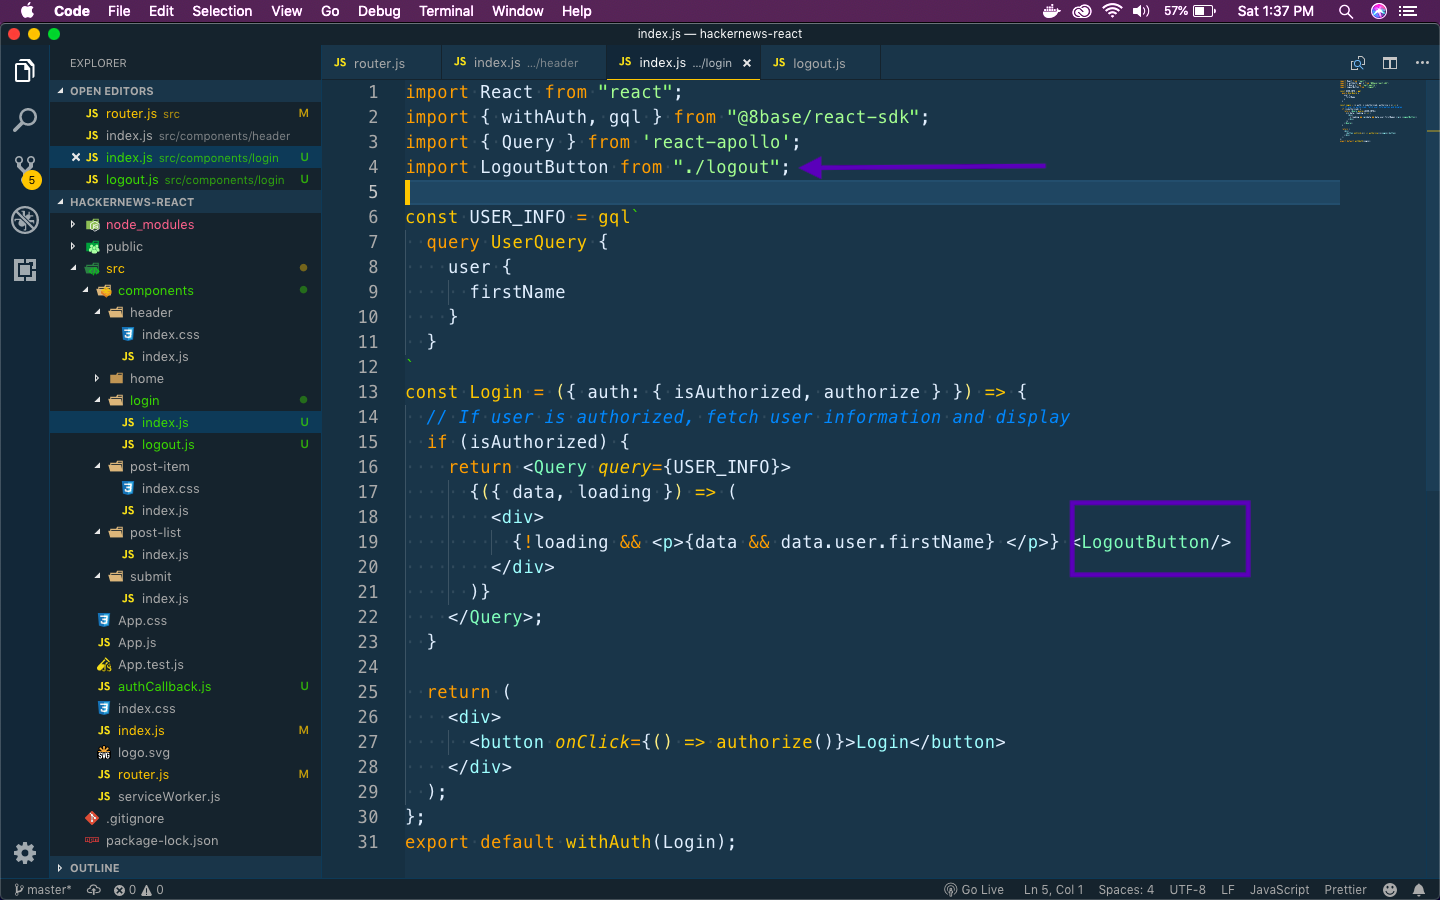Open Source Control view with 5 changes

(25, 170)
